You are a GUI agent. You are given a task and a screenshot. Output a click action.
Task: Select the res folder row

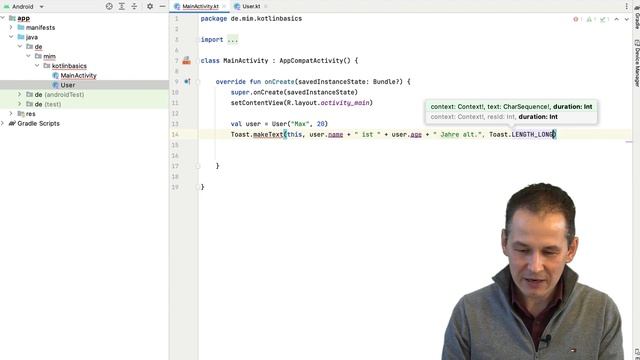(84, 113)
